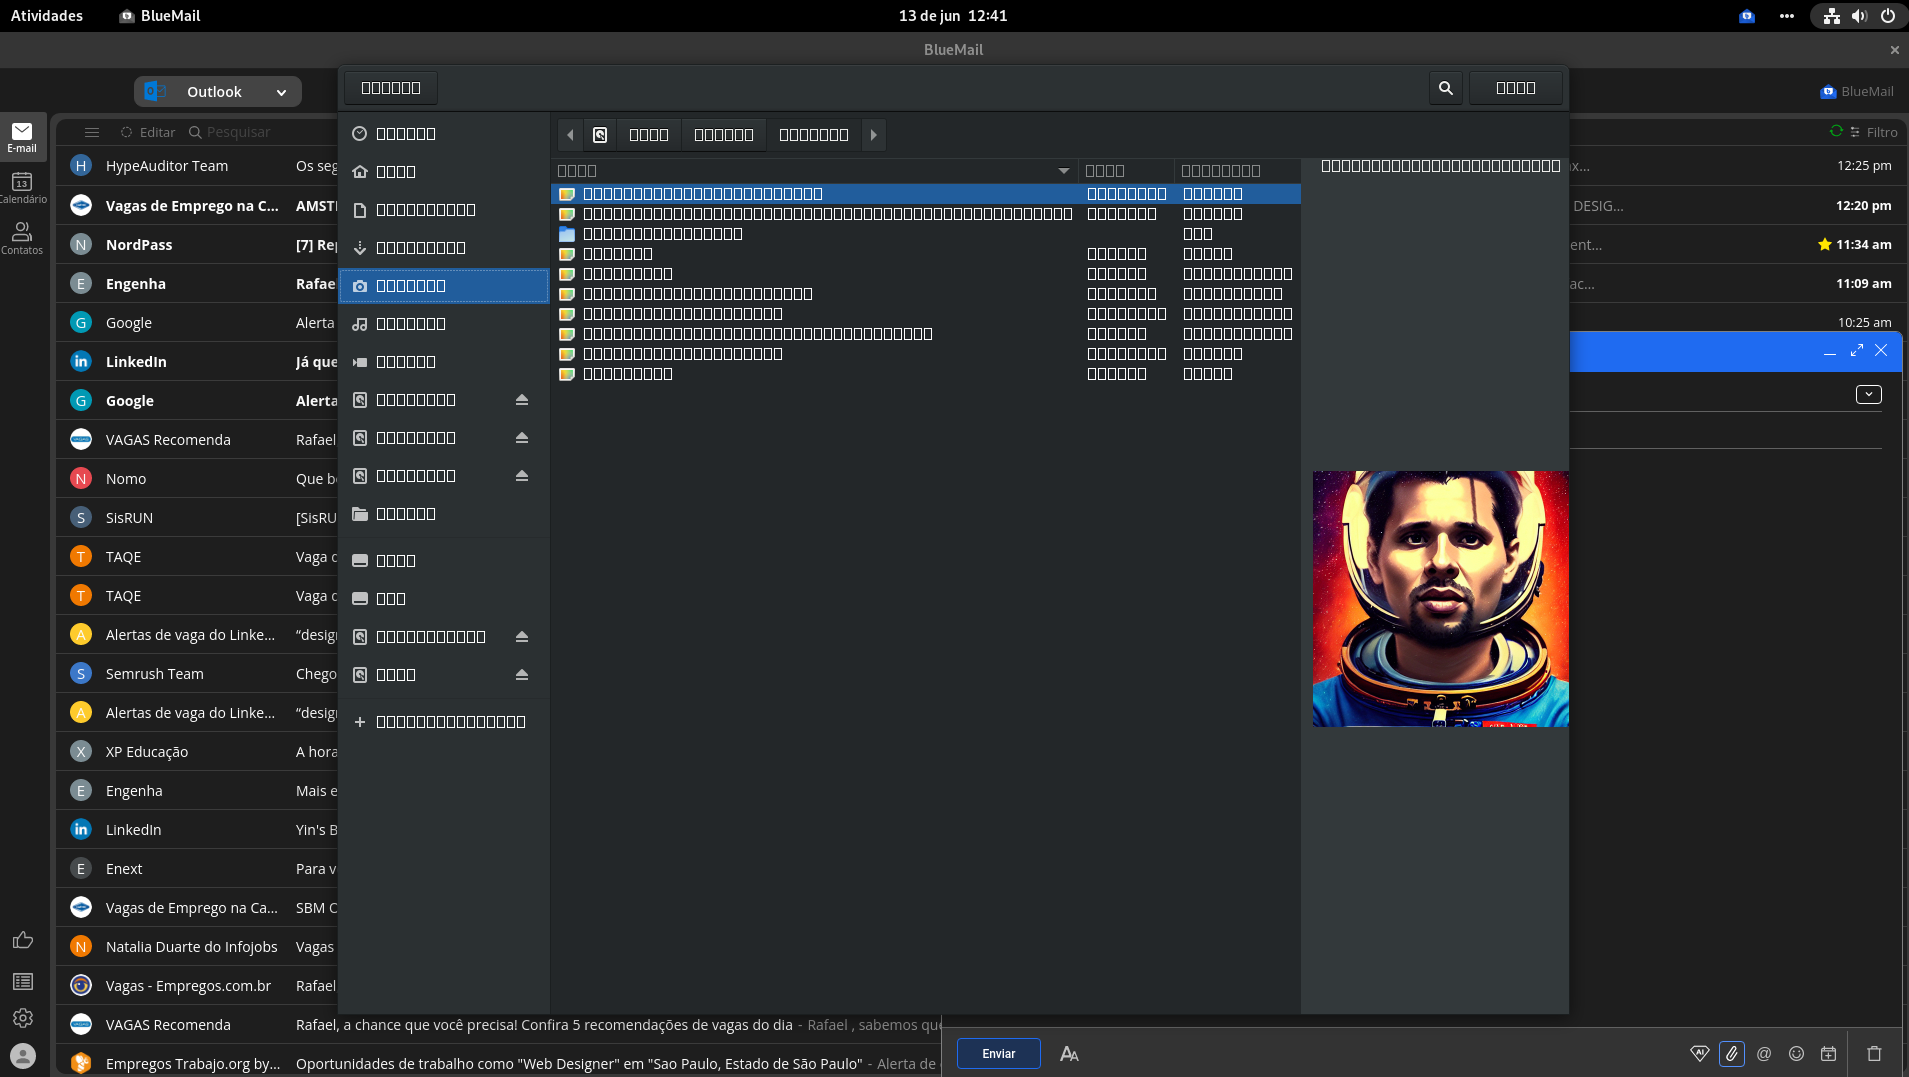Toggle Editar selection mode in mail list
Viewport: 1909px width, 1077px height.
click(x=148, y=132)
